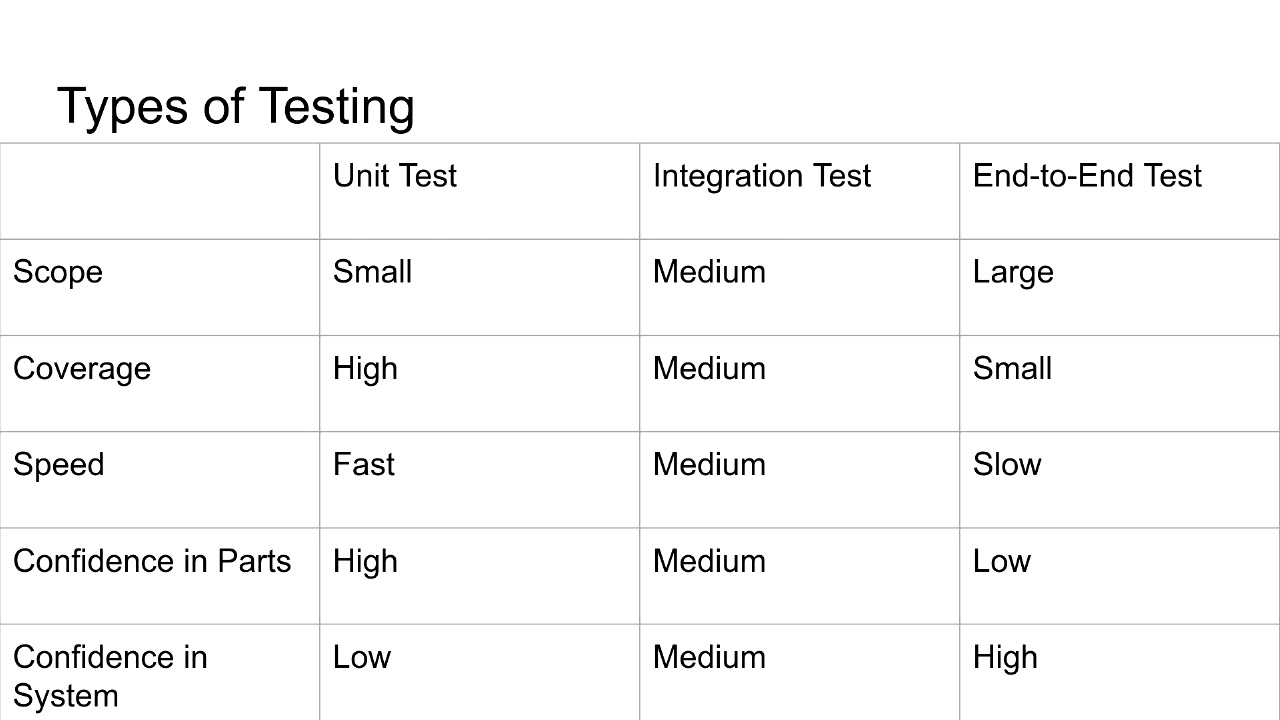This screenshot has height=720, width=1280.
Task: Click the Unit Test coverage cell "High"
Action: pyautogui.click(x=365, y=369)
